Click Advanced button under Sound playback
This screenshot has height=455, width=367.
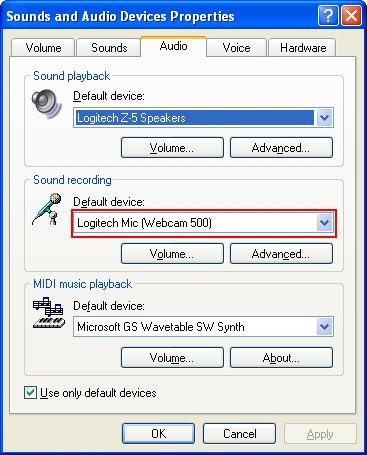click(x=281, y=147)
